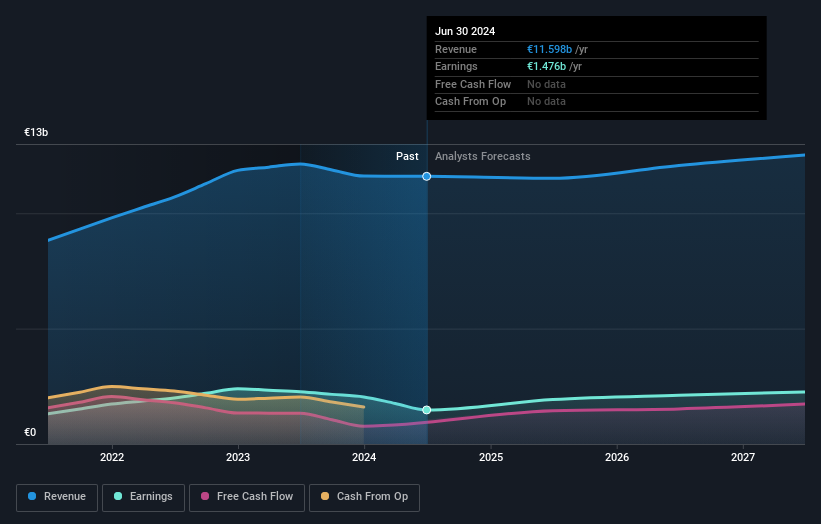Click the €0 y-axis label
Viewport: 821px width, 524px height.
click(x=30, y=432)
